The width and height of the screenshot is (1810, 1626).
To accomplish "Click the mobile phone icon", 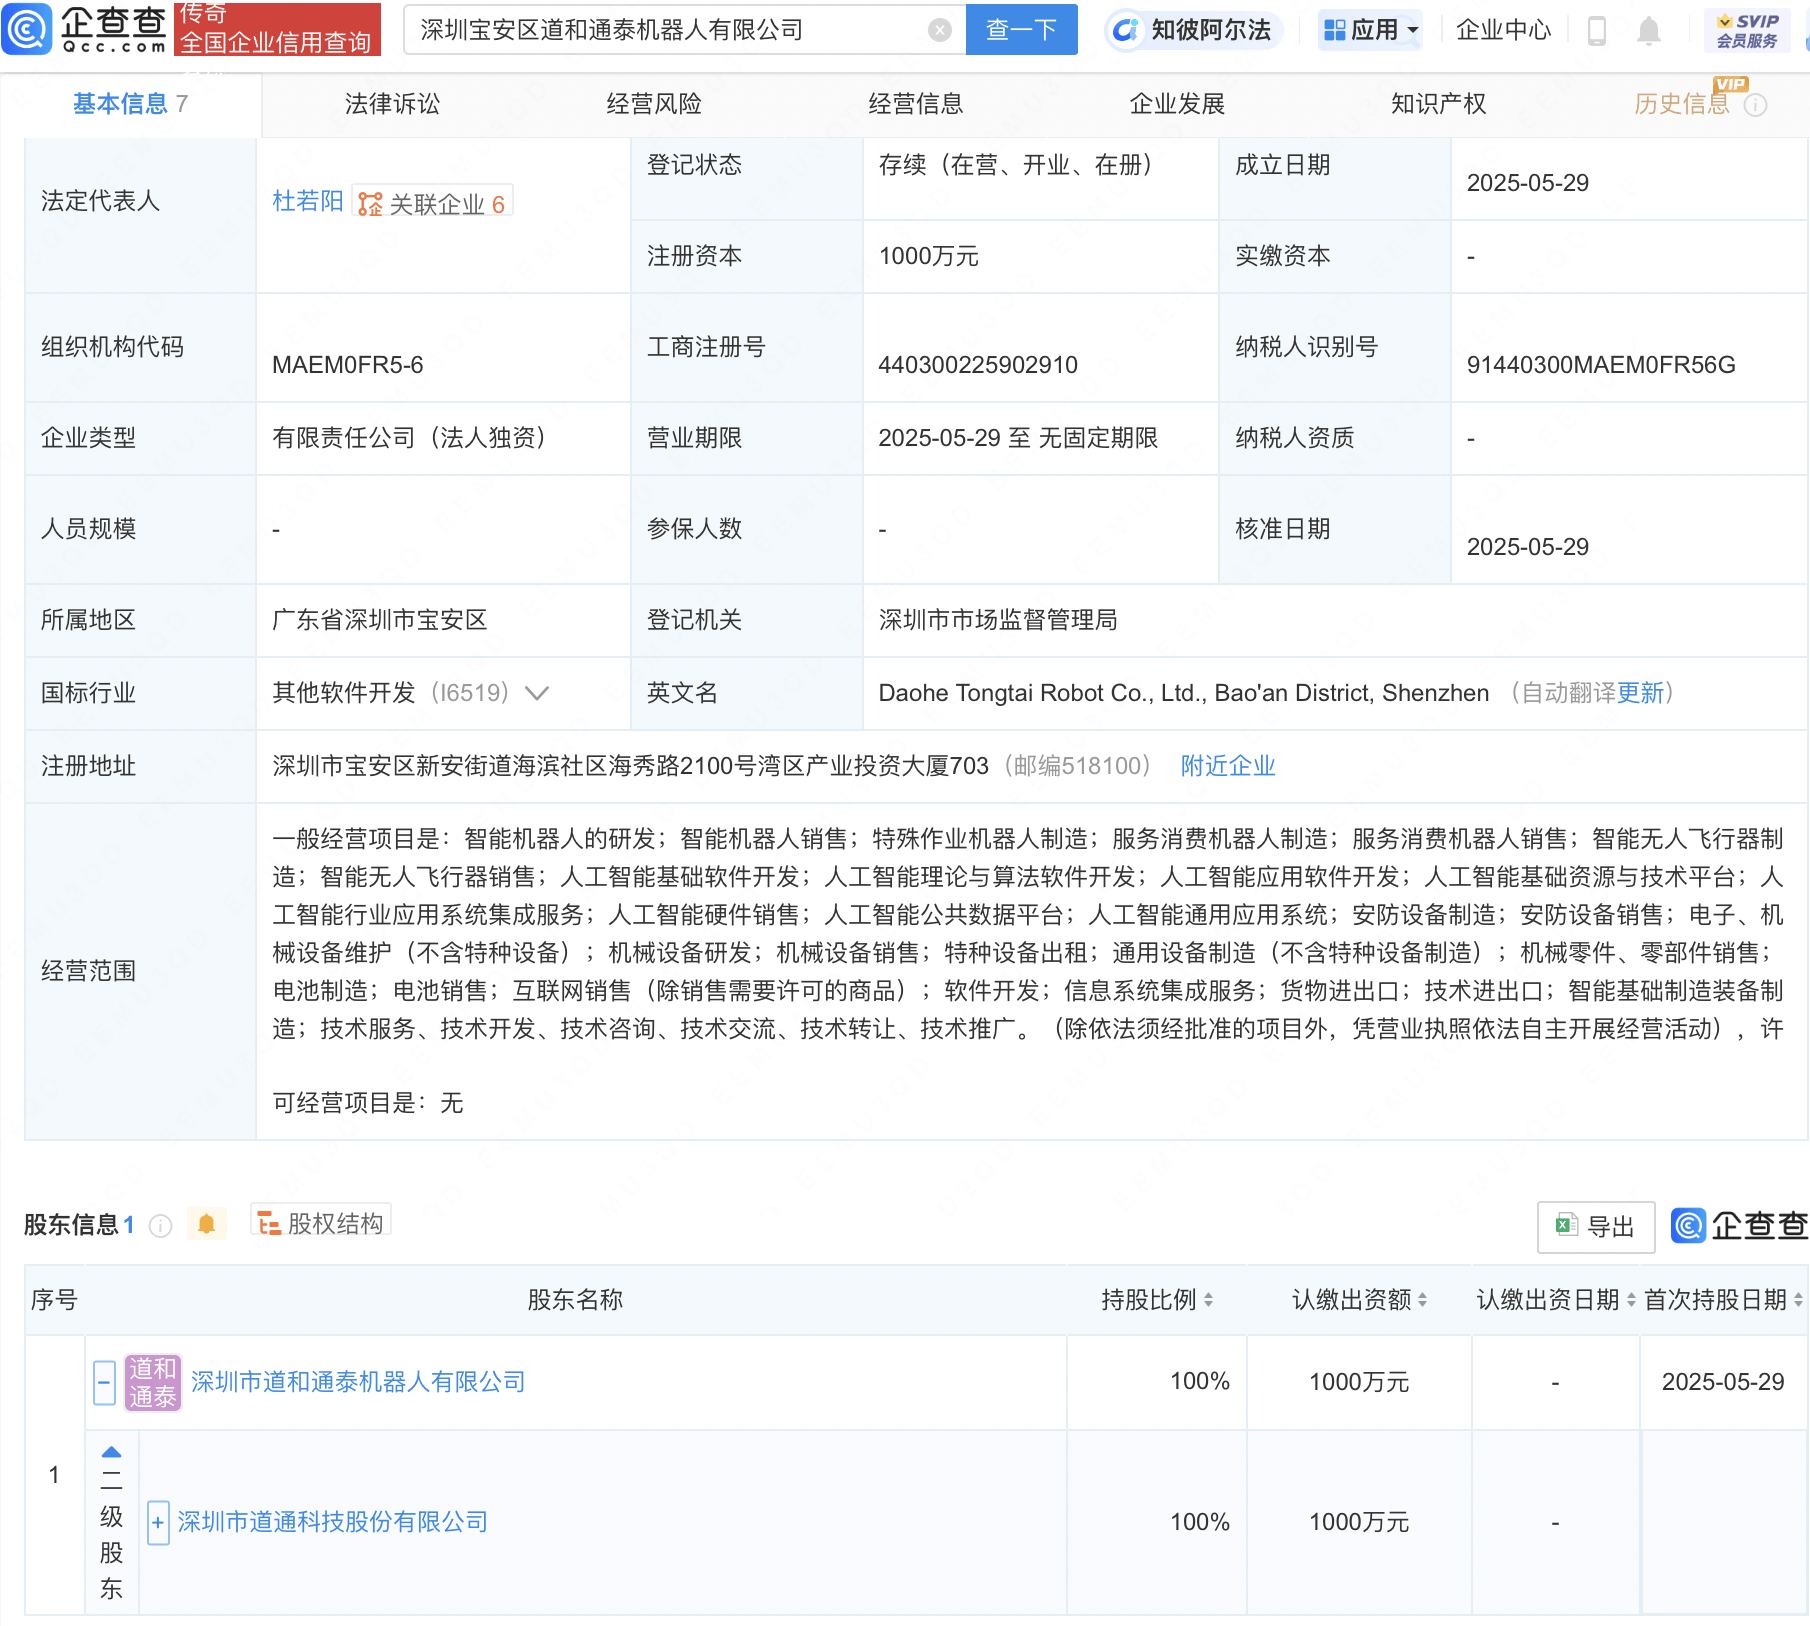I will point(1597,31).
